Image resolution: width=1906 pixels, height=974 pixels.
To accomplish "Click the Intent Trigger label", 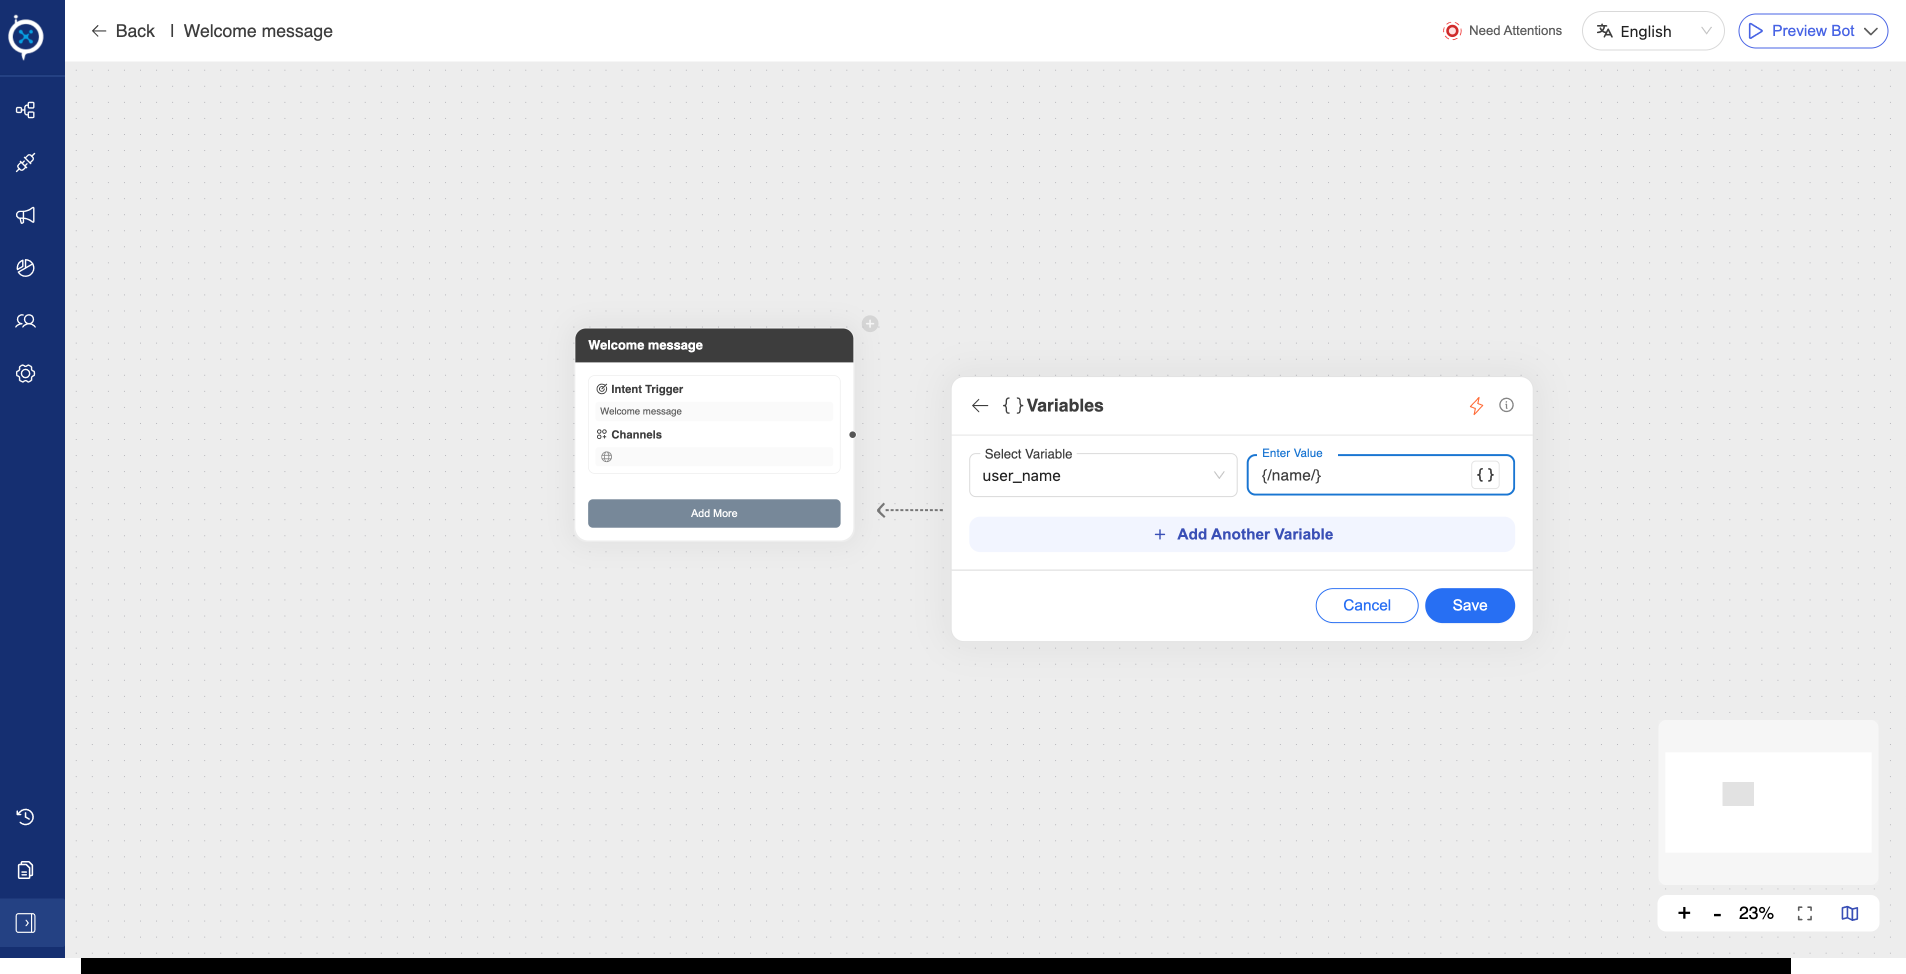I will pos(647,389).
